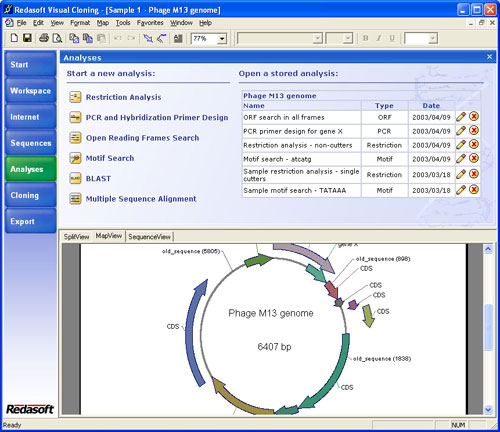Open the Map menu

click(103, 23)
